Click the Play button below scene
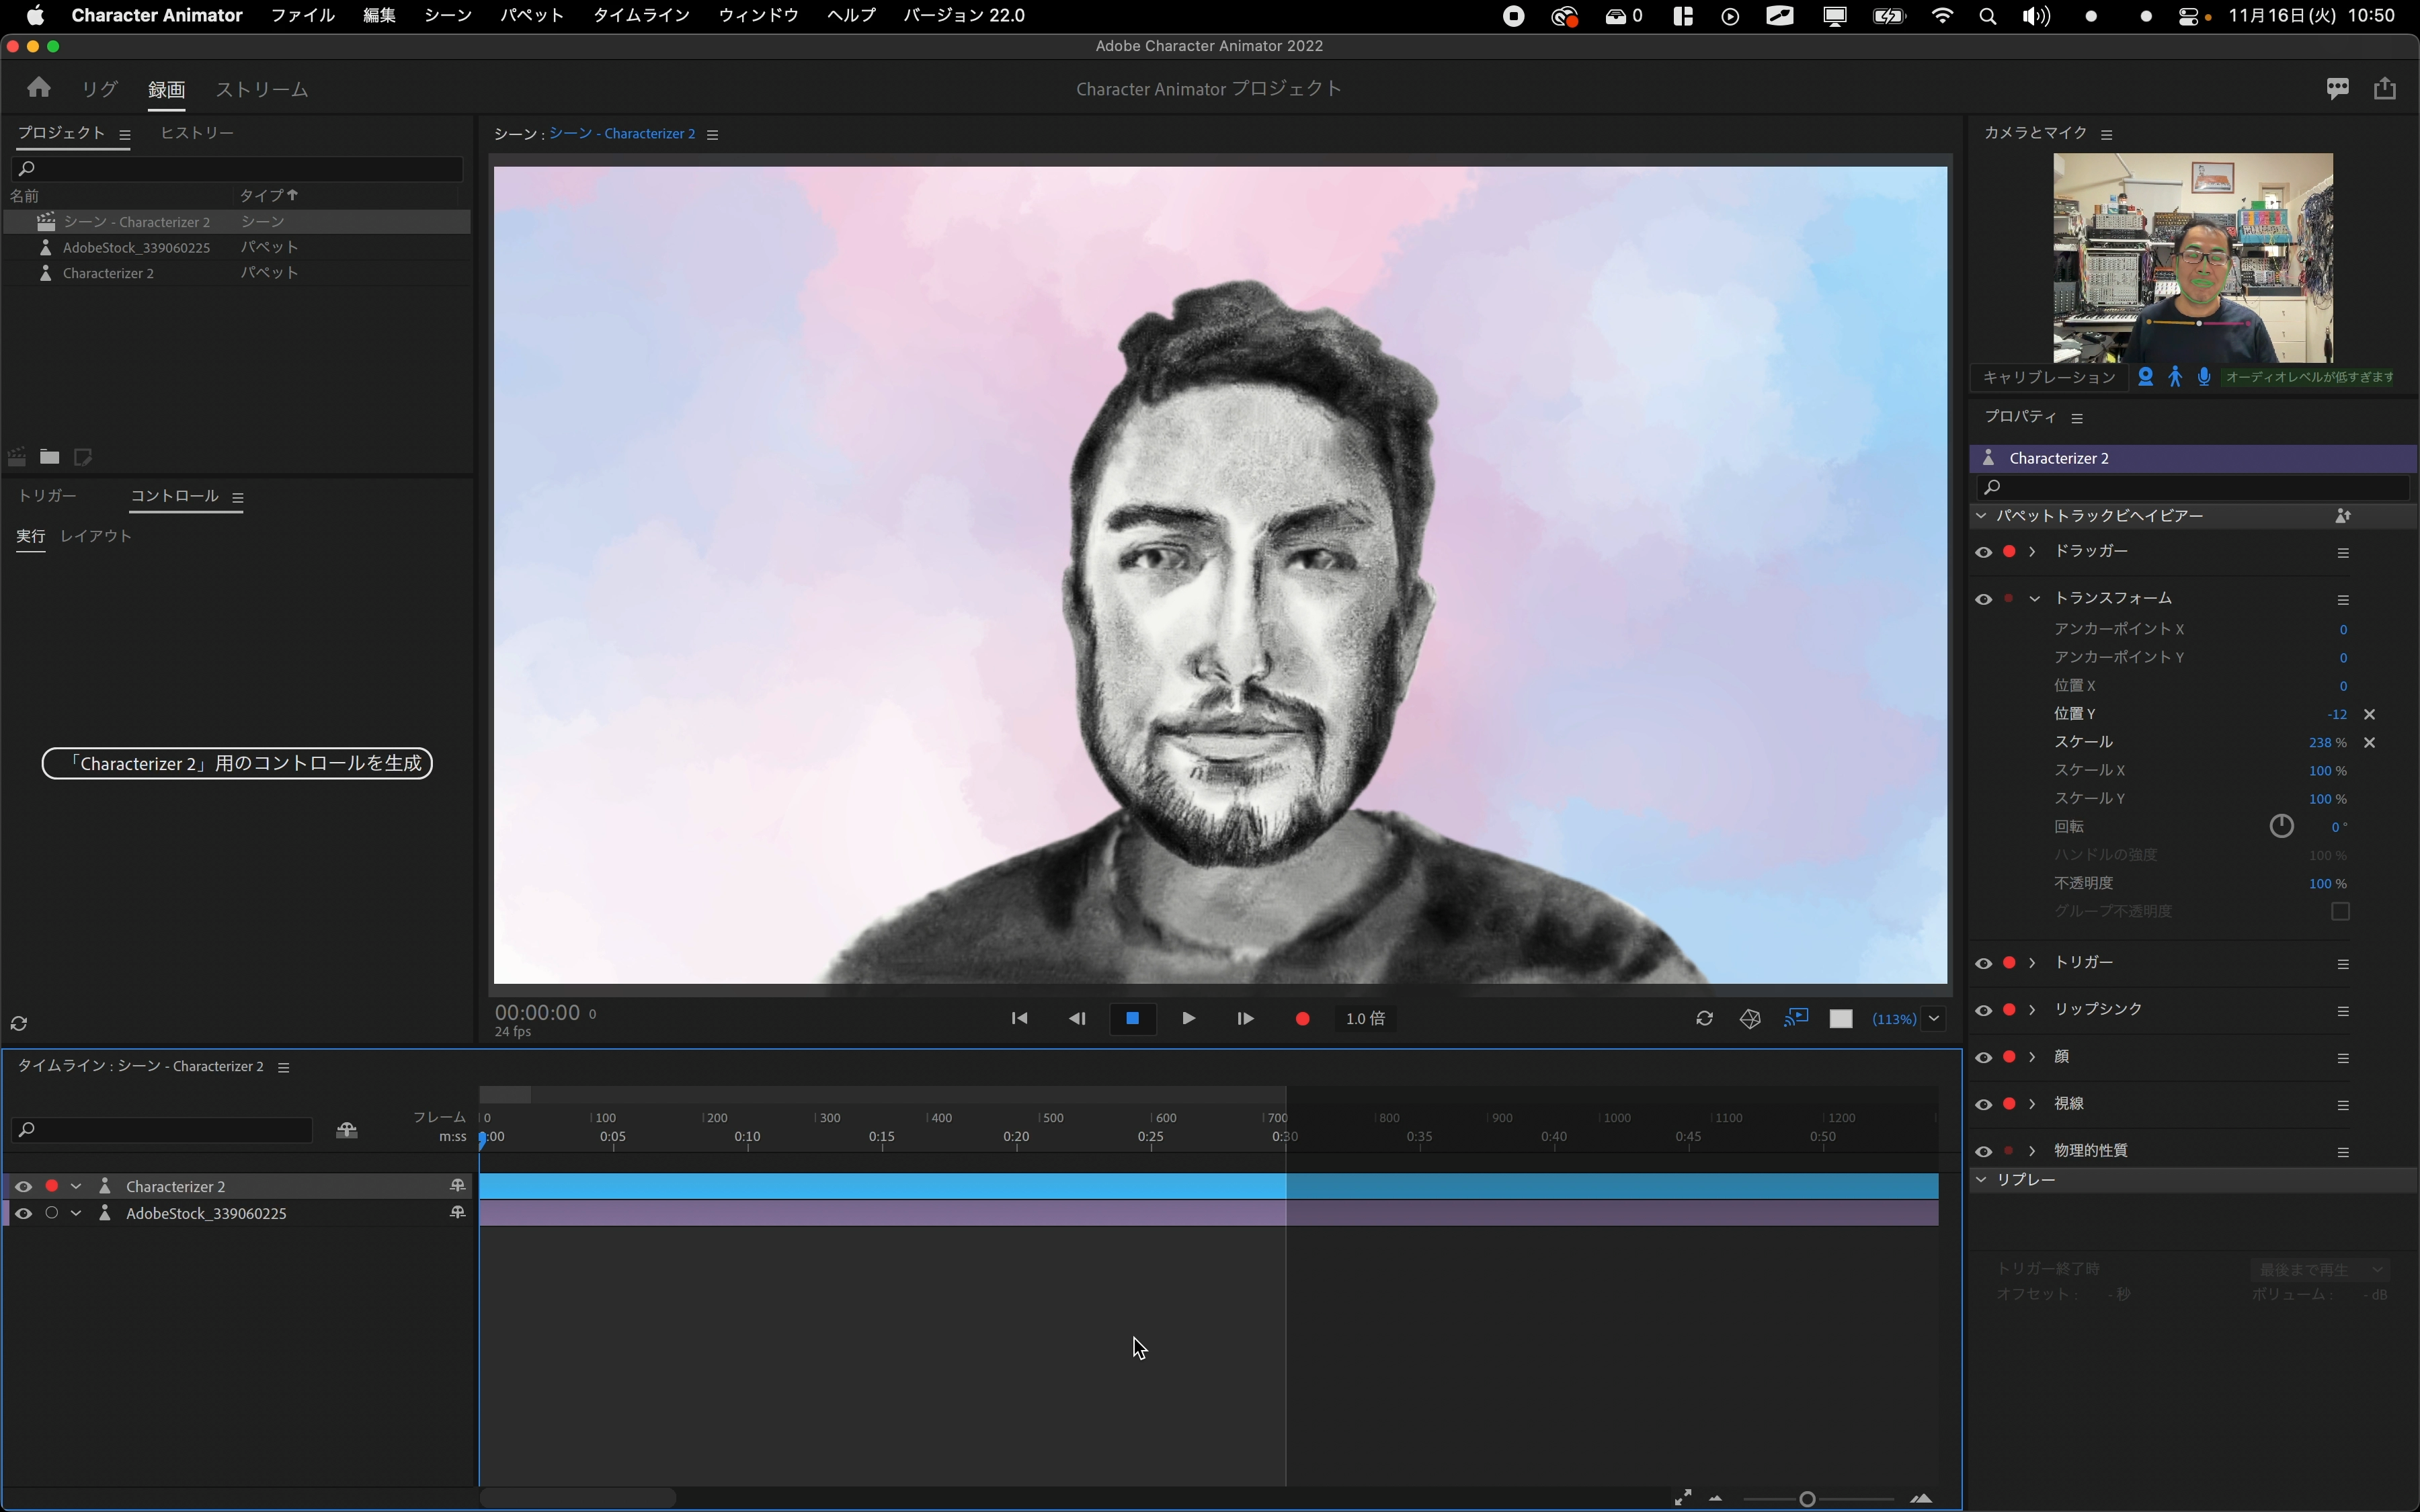 [1188, 1018]
